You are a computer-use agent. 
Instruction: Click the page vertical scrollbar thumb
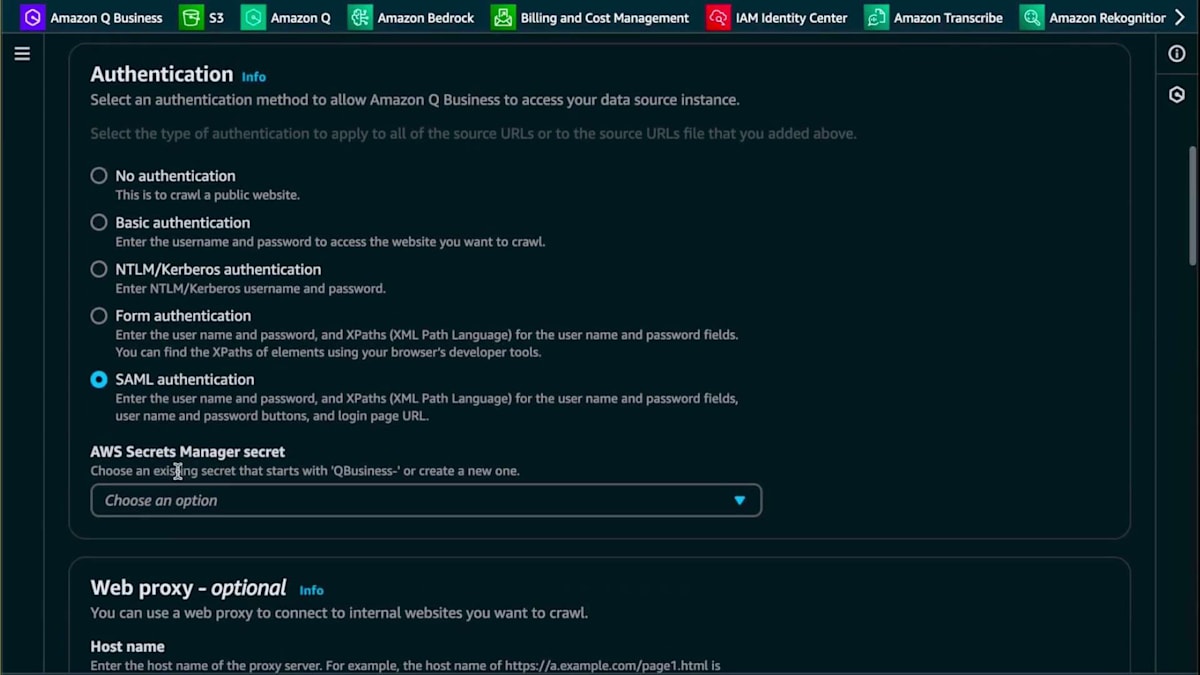[1192, 205]
